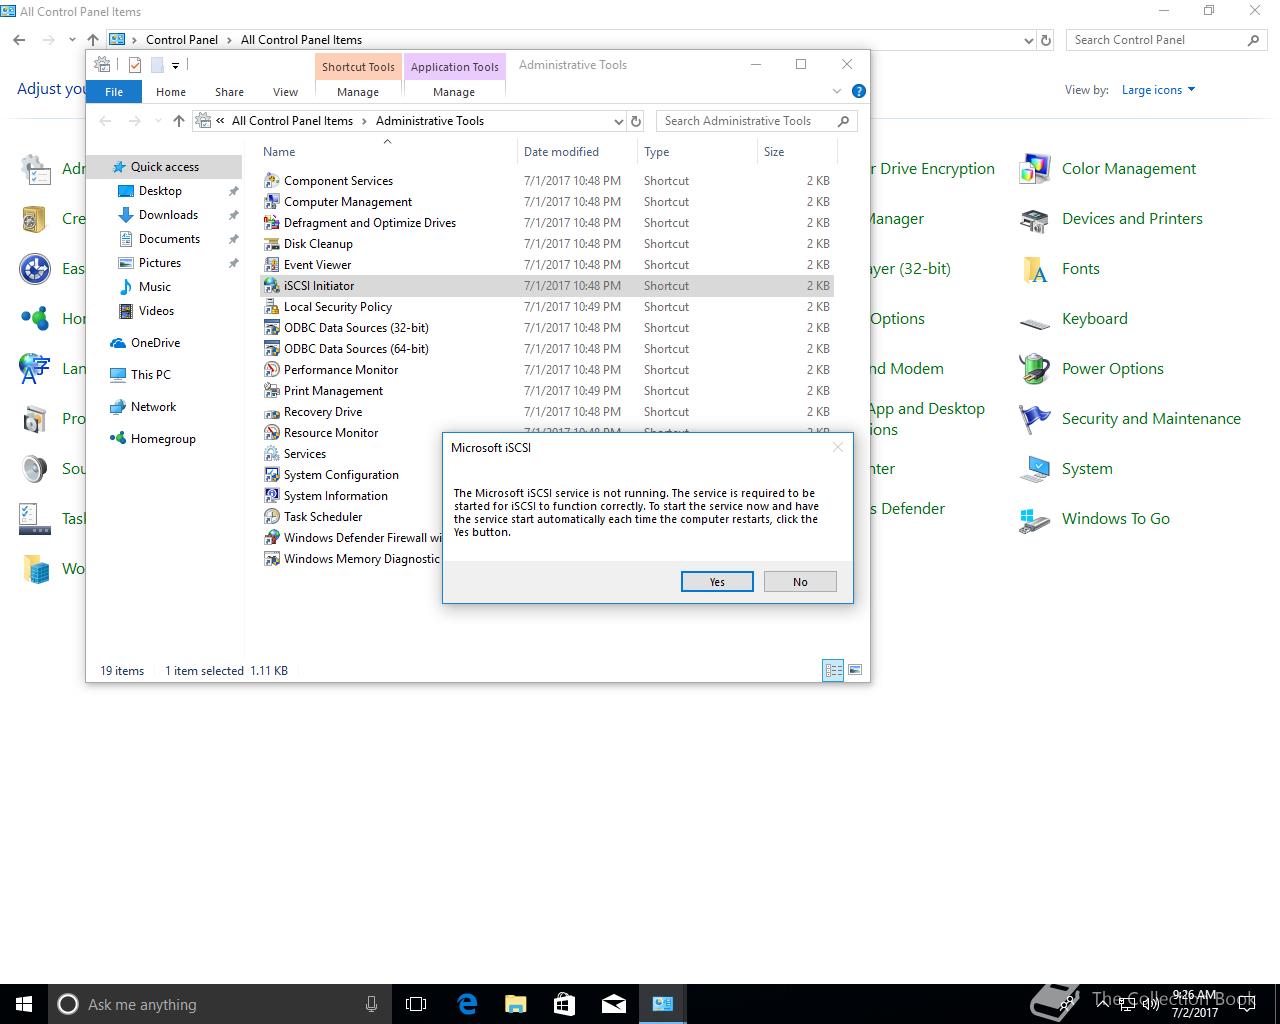Select Downloads in navigation pane
This screenshot has width=1280, height=1024.
168,215
